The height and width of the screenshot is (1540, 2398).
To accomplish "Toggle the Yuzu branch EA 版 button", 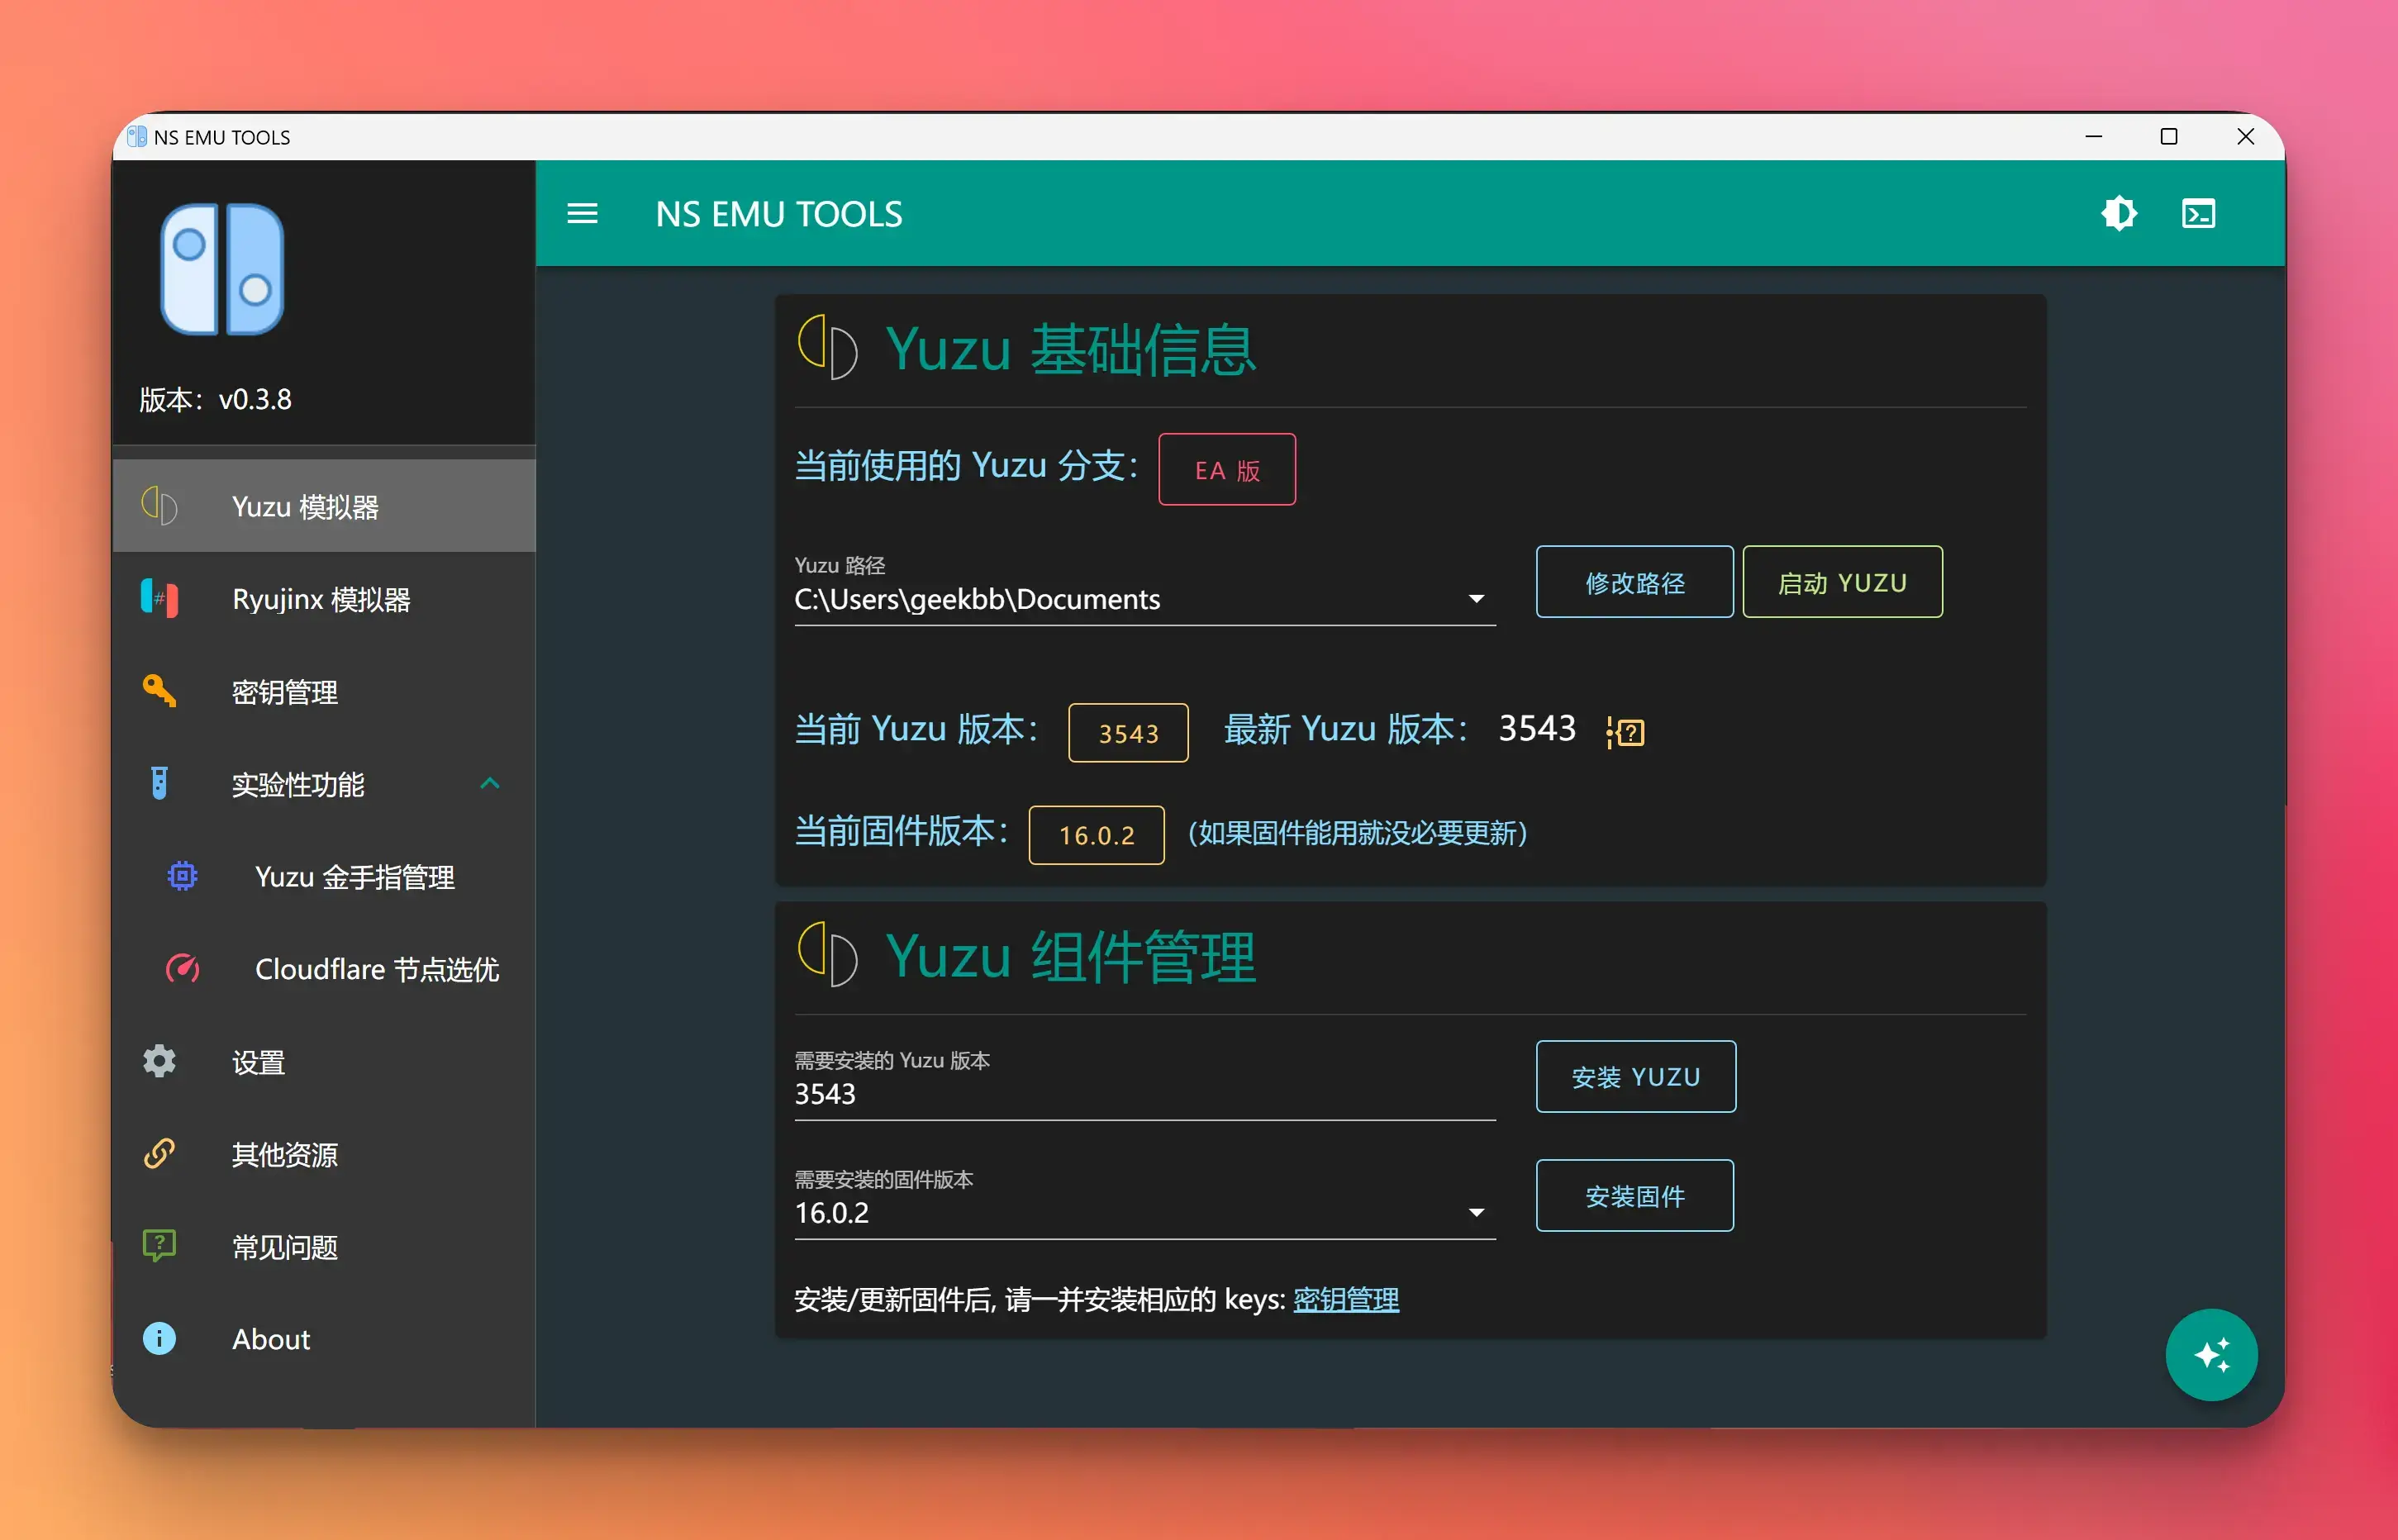I will pyautogui.click(x=1226, y=469).
